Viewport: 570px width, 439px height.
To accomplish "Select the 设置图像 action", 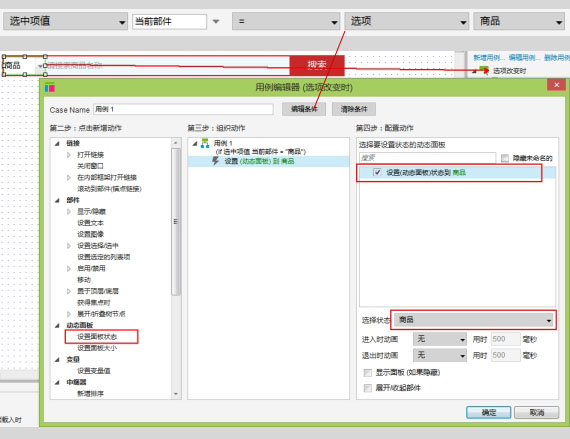I will click(91, 234).
